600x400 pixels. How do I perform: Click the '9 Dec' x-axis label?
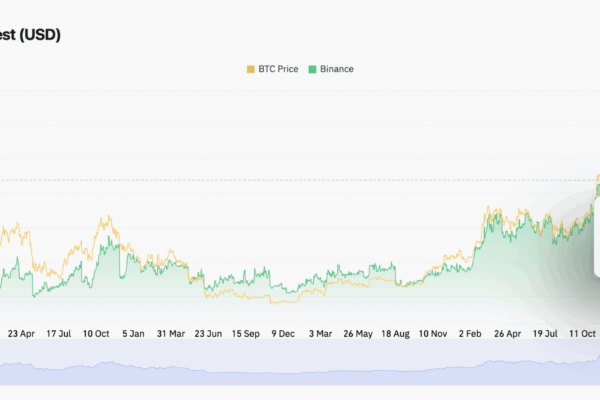[284, 332]
